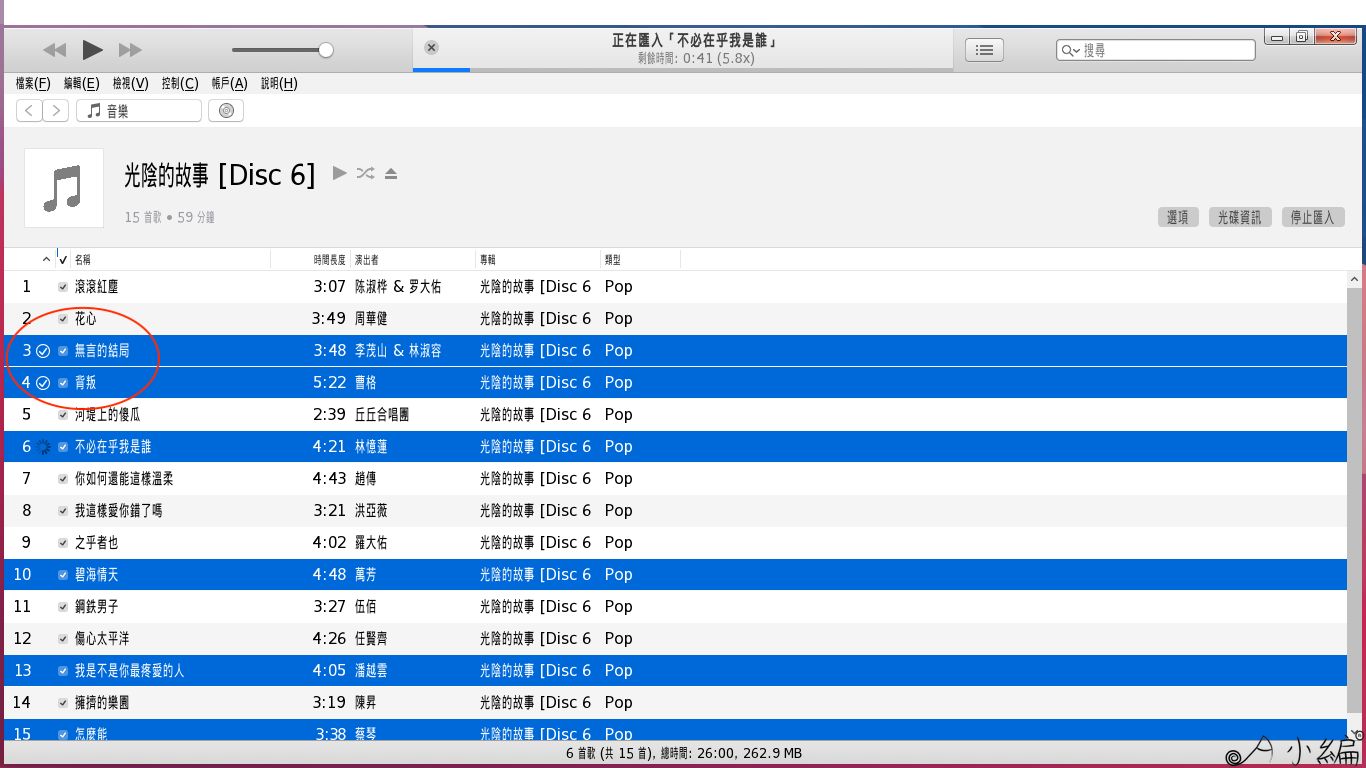The height and width of the screenshot is (768, 1366).
Task: Uncheck the checkbox for 花心
Action: coord(63,319)
